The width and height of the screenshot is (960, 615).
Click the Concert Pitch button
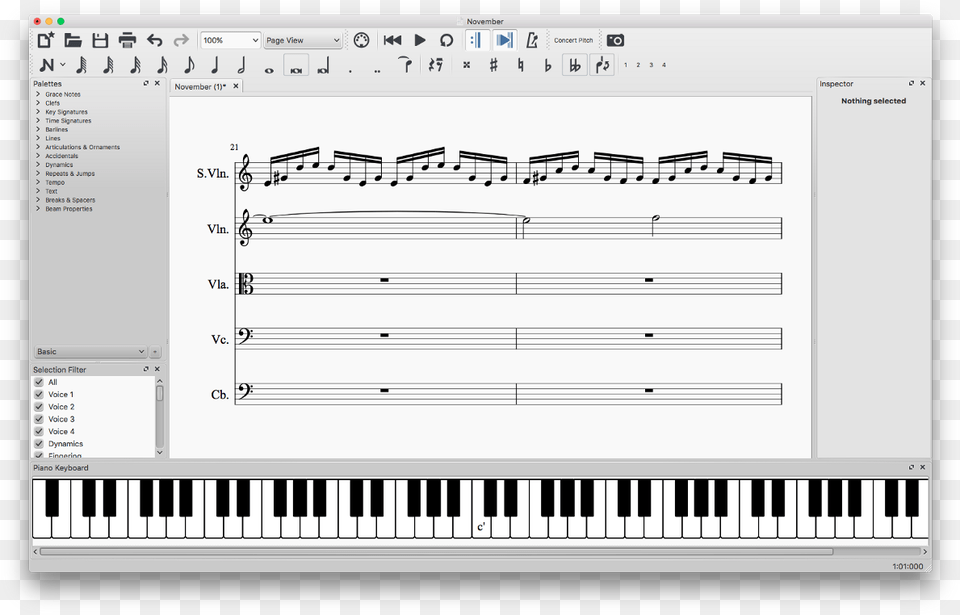573,40
